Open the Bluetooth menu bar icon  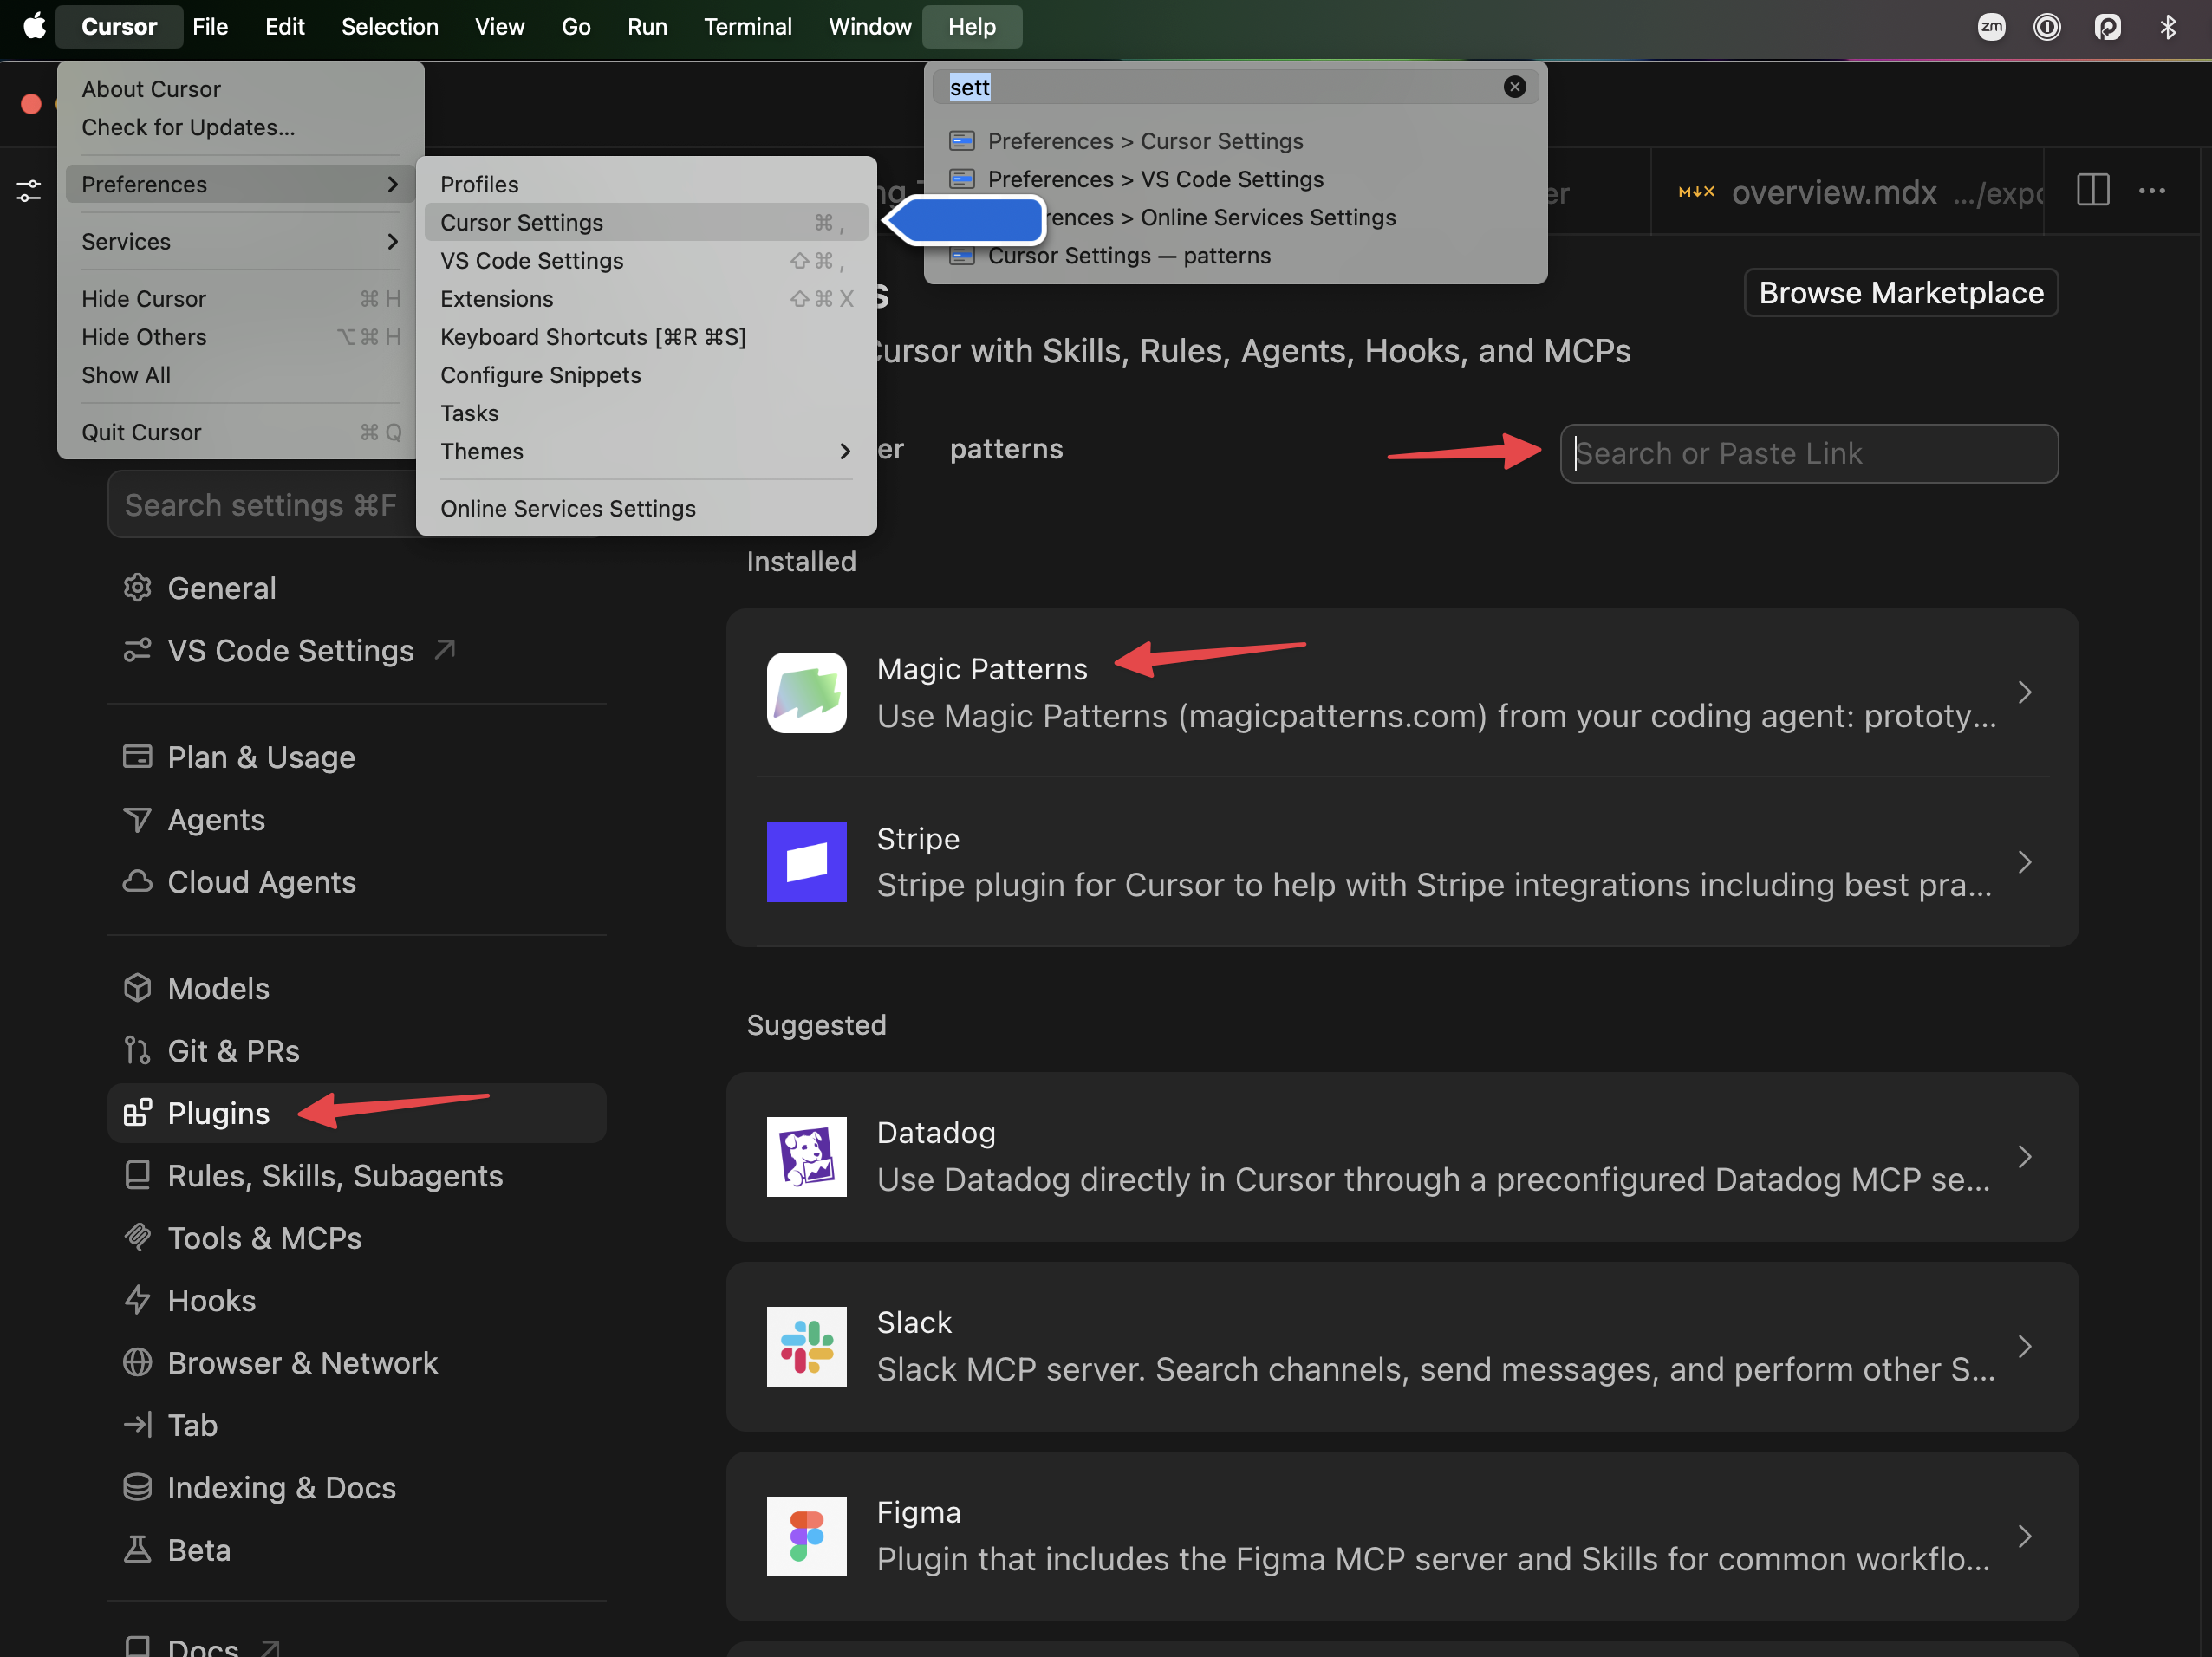(2167, 26)
